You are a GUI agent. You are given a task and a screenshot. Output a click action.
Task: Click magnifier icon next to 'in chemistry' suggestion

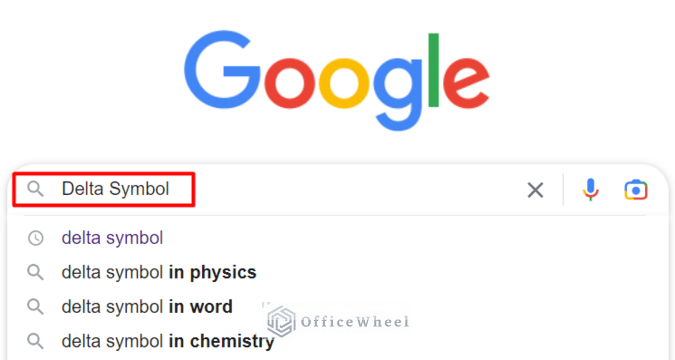[x=35, y=341]
